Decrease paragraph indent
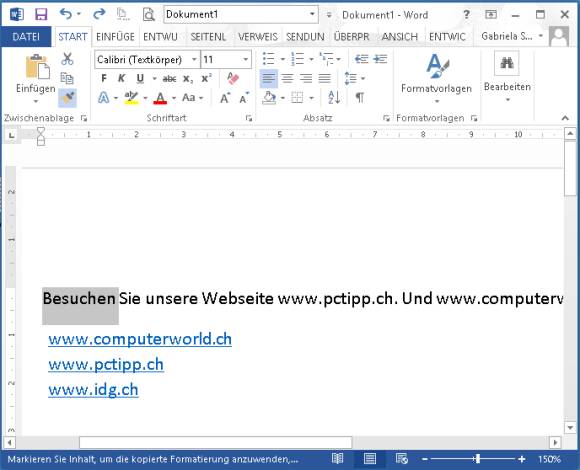 pyautogui.click(x=361, y=59)
